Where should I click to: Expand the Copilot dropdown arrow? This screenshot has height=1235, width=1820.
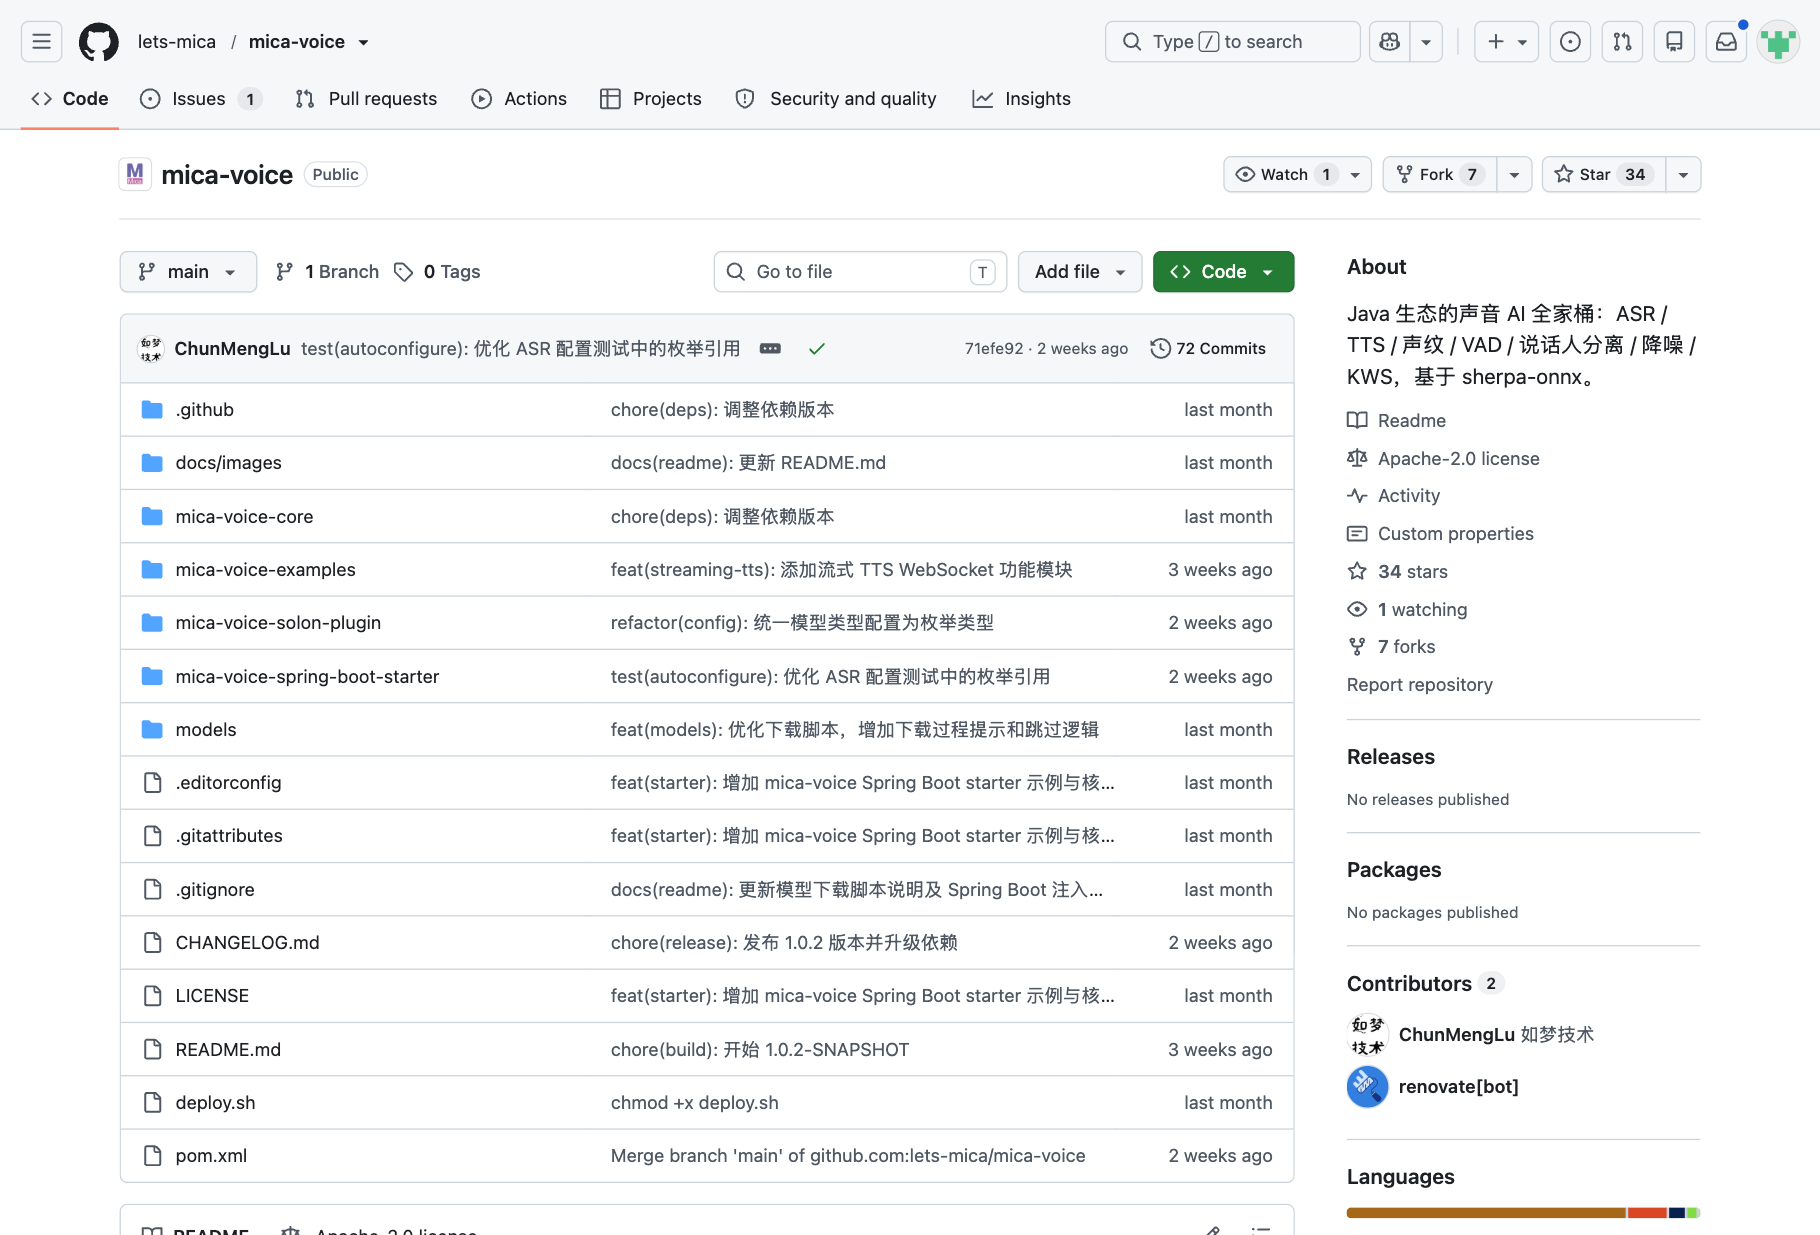(1426, 42)
